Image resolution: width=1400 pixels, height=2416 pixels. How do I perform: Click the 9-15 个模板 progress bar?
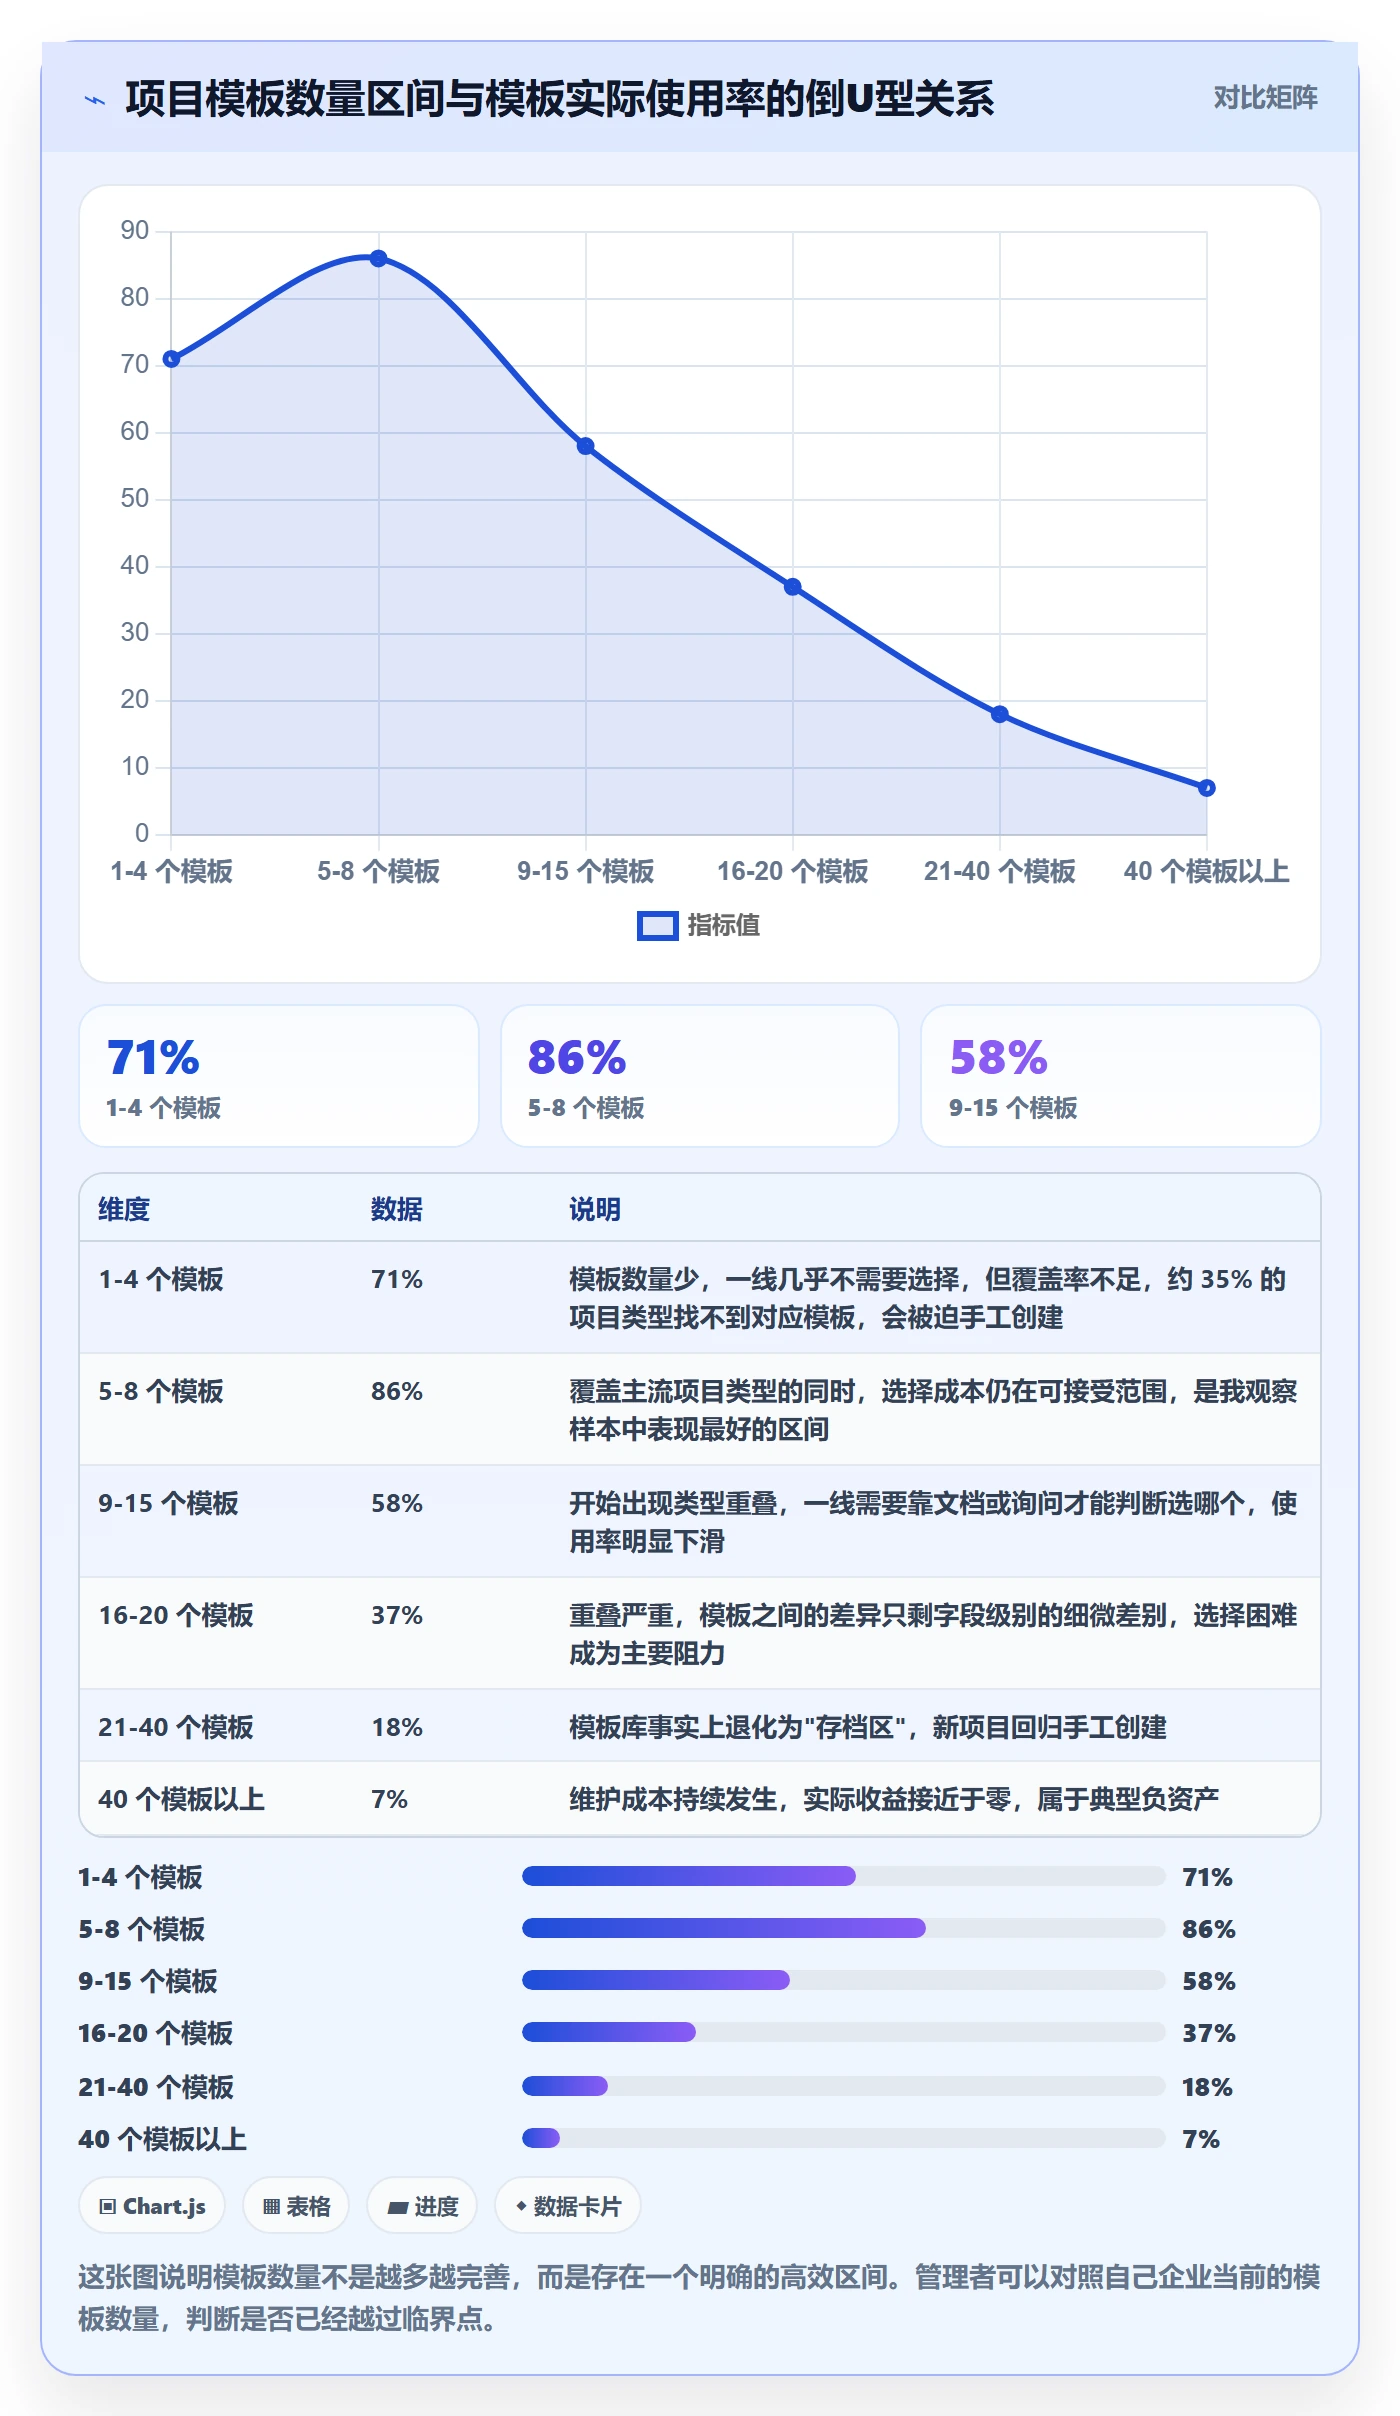(x=844, y=1980)
